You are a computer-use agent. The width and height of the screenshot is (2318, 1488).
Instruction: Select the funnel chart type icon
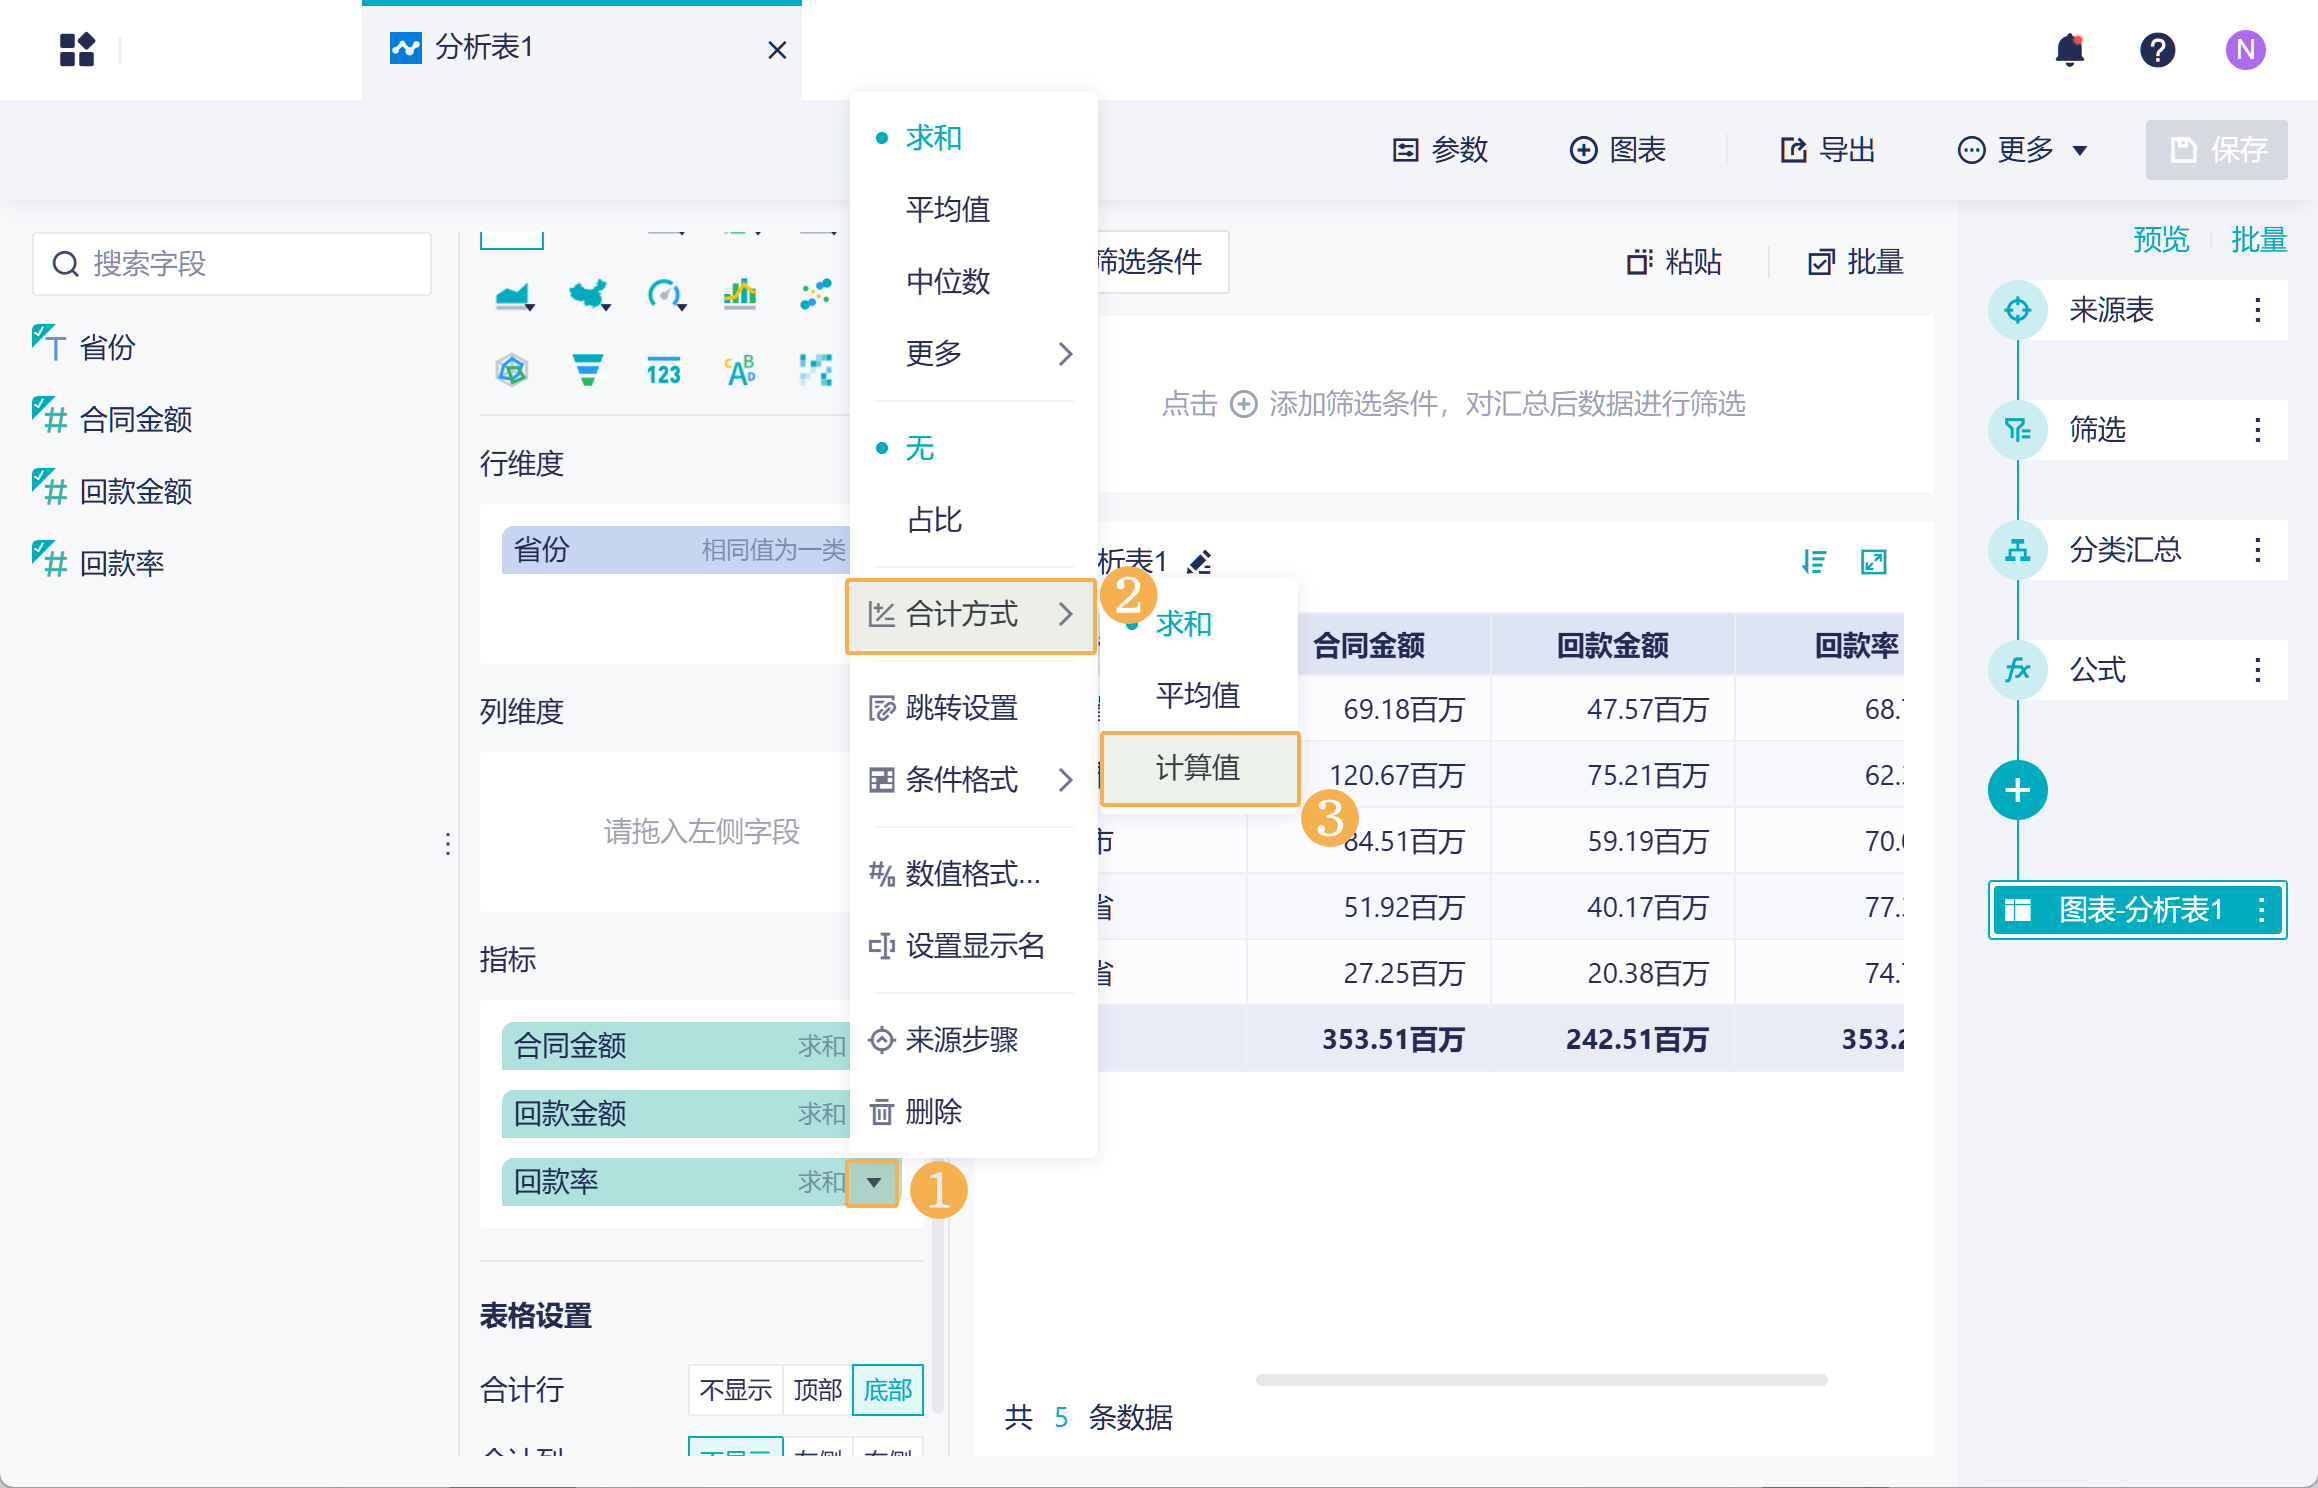pos(587,370)
